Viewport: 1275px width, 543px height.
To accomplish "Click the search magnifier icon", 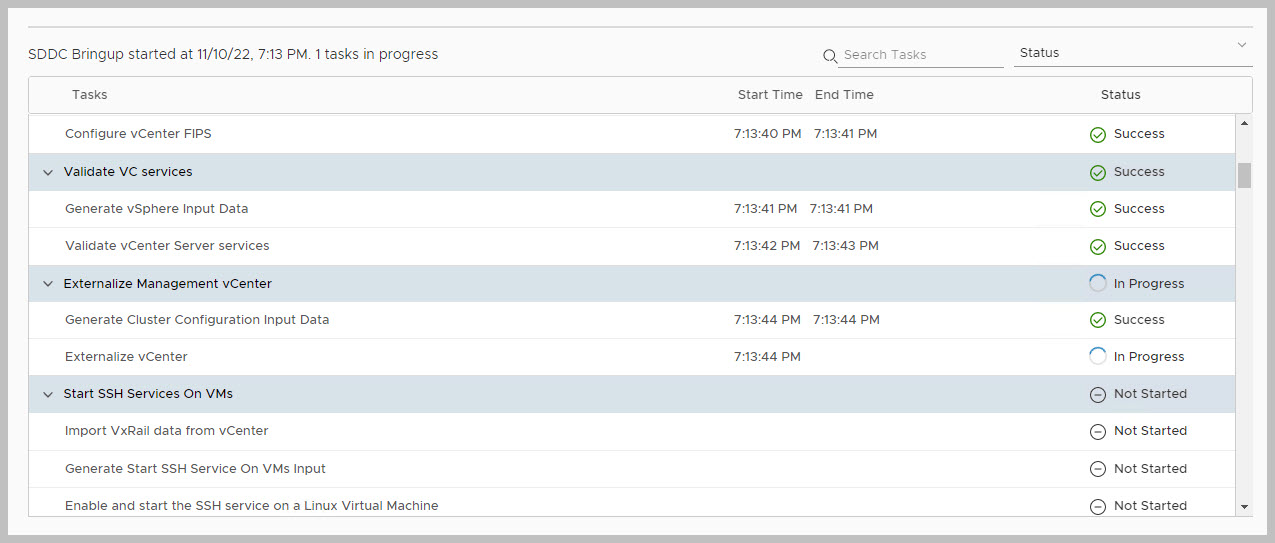I will tap(829, 56).
